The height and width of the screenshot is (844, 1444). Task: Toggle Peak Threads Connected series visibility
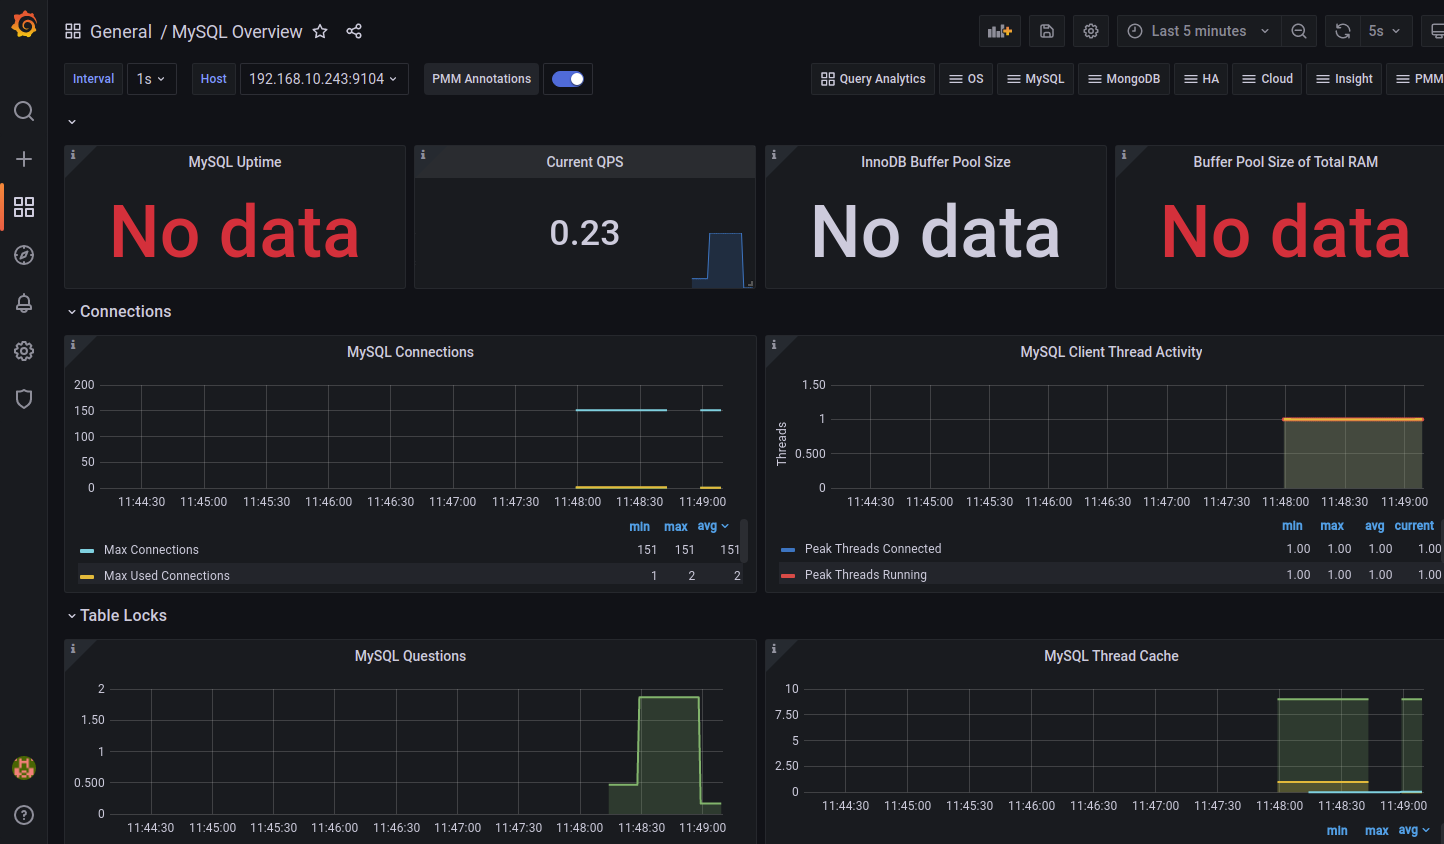coord(873,549)
